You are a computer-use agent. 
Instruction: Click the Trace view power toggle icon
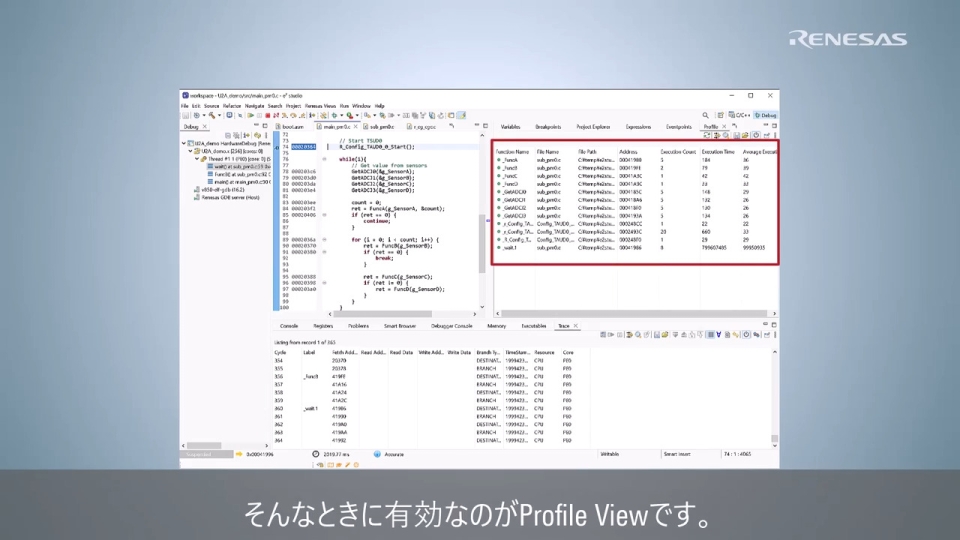point(746,335)
